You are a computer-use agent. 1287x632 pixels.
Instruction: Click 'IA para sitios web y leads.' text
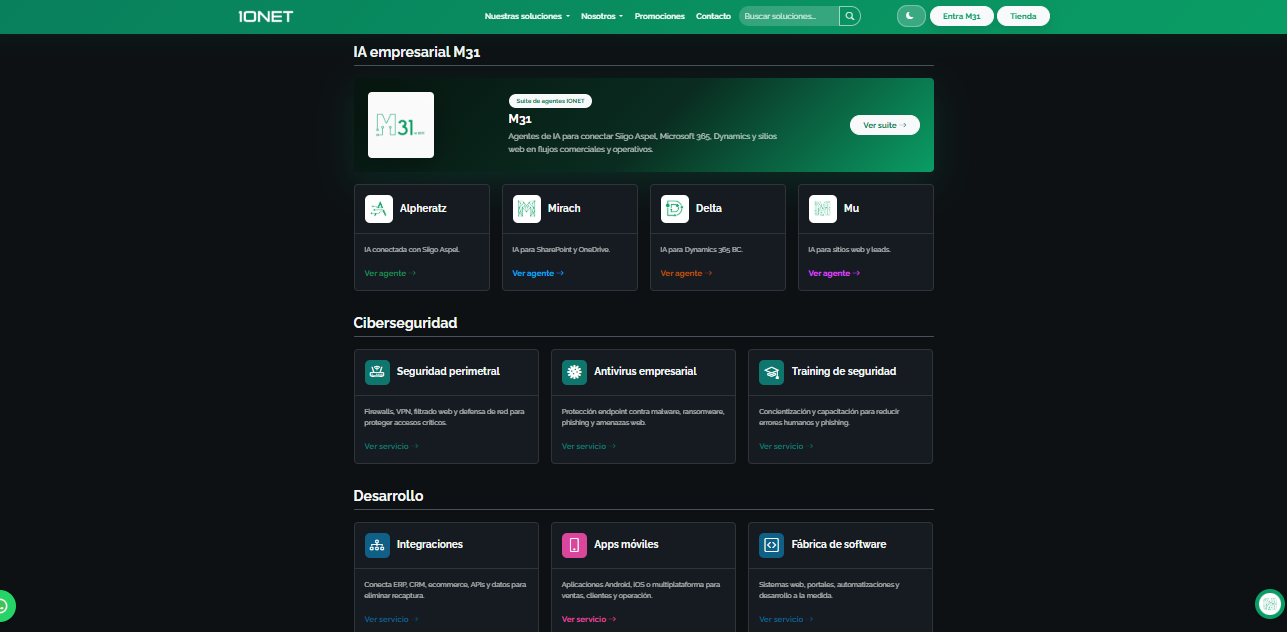849,249
